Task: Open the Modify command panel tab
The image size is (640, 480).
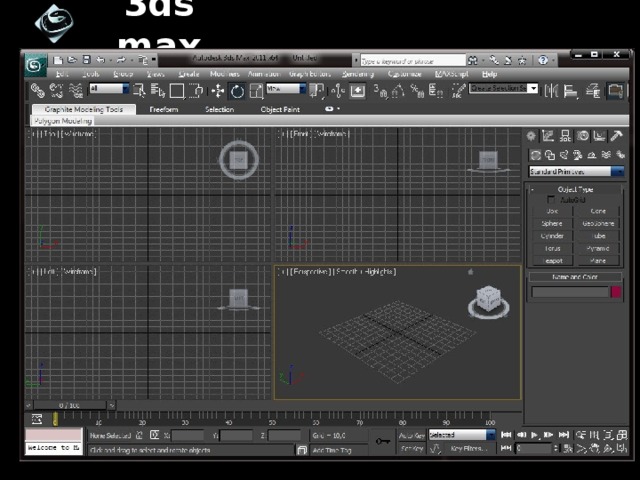Action: [x=548, y=136]
